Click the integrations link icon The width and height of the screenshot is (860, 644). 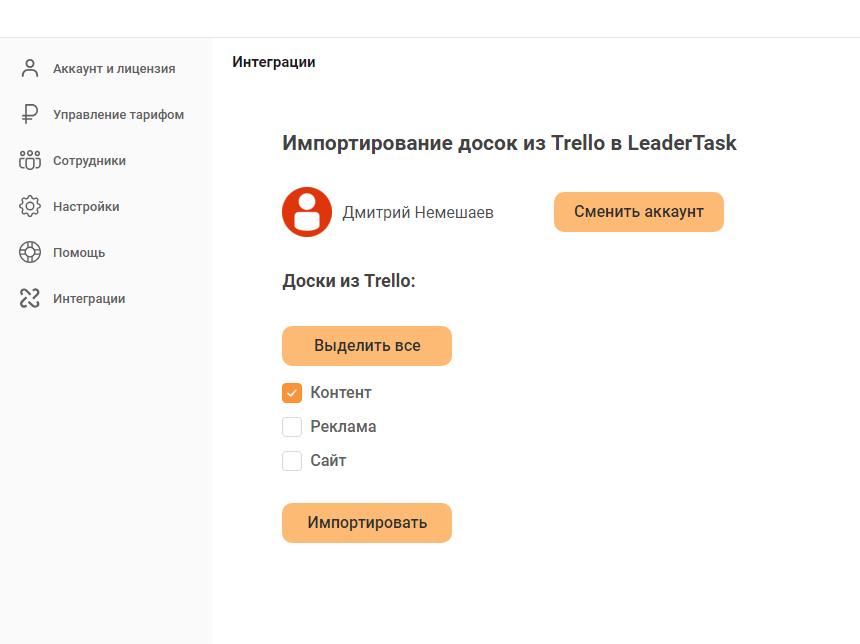point(30,298)
